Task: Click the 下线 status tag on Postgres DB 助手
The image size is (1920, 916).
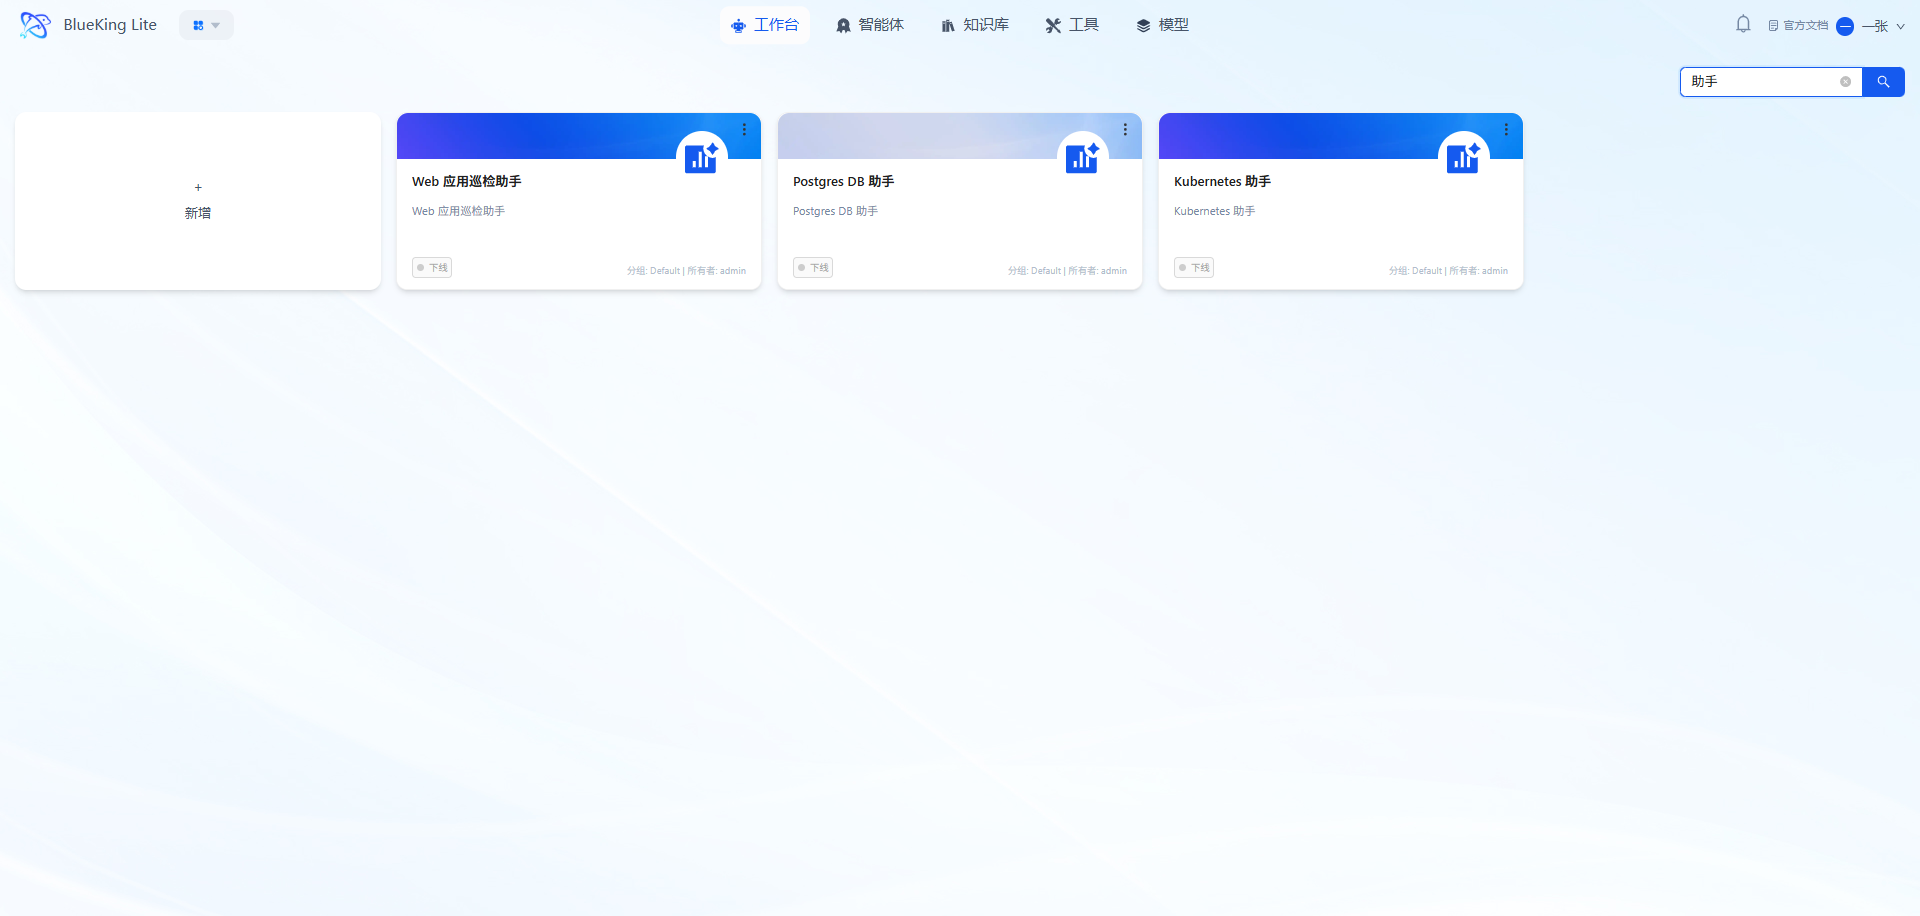Action: pos(813,268)
